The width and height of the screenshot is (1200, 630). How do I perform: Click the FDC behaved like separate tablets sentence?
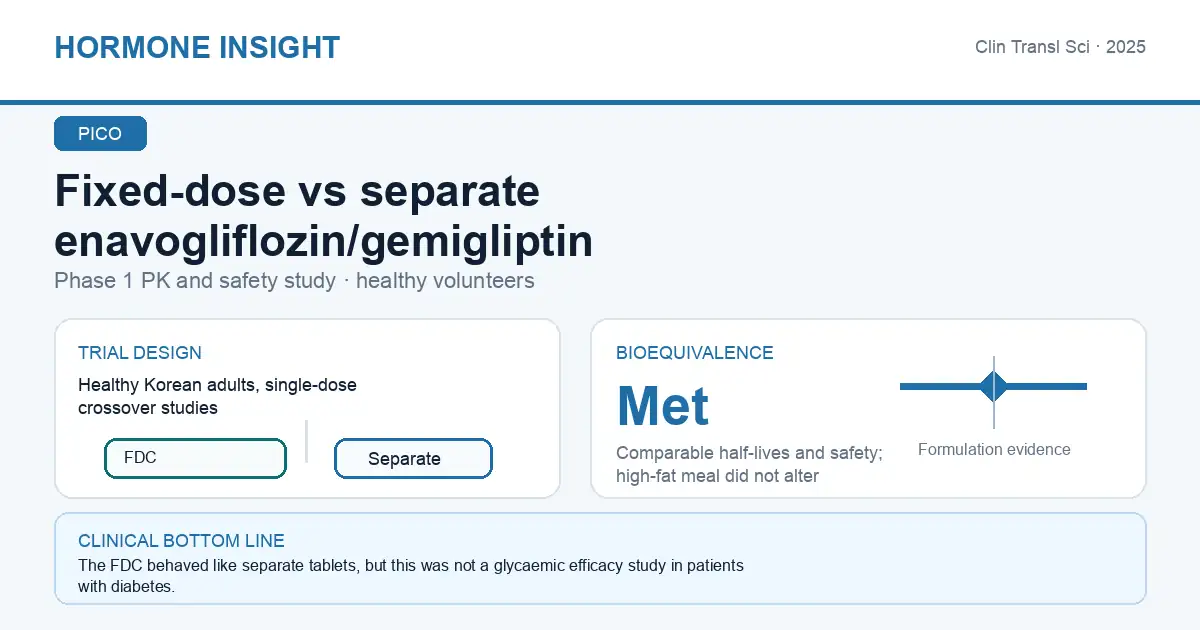(x=411, y=576)
